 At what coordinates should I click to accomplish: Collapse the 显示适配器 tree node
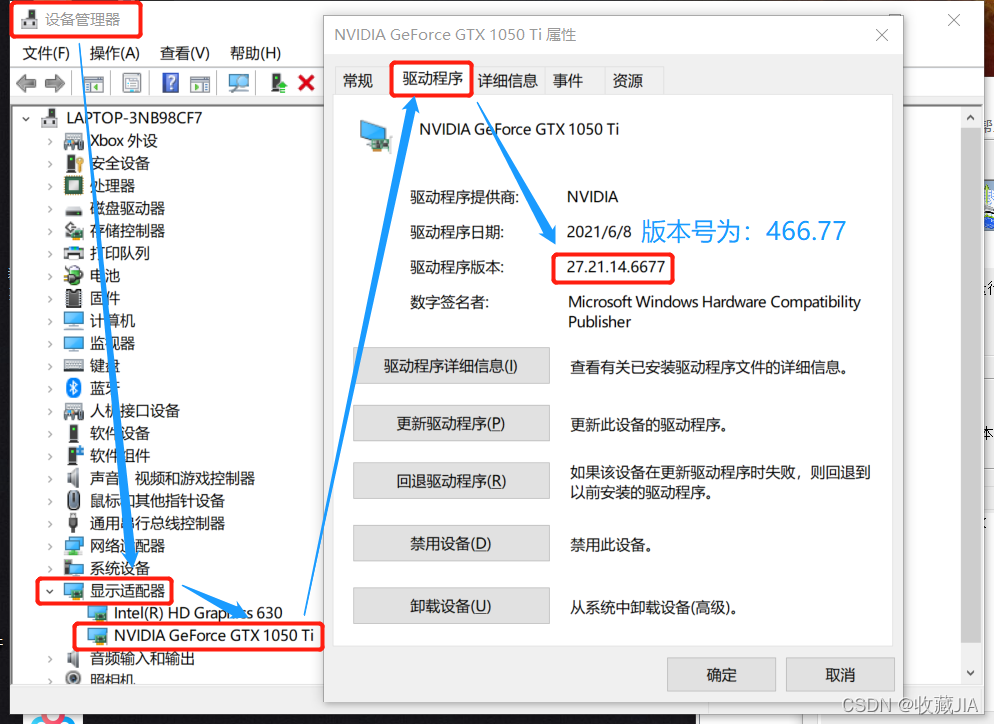click(49, 591)
